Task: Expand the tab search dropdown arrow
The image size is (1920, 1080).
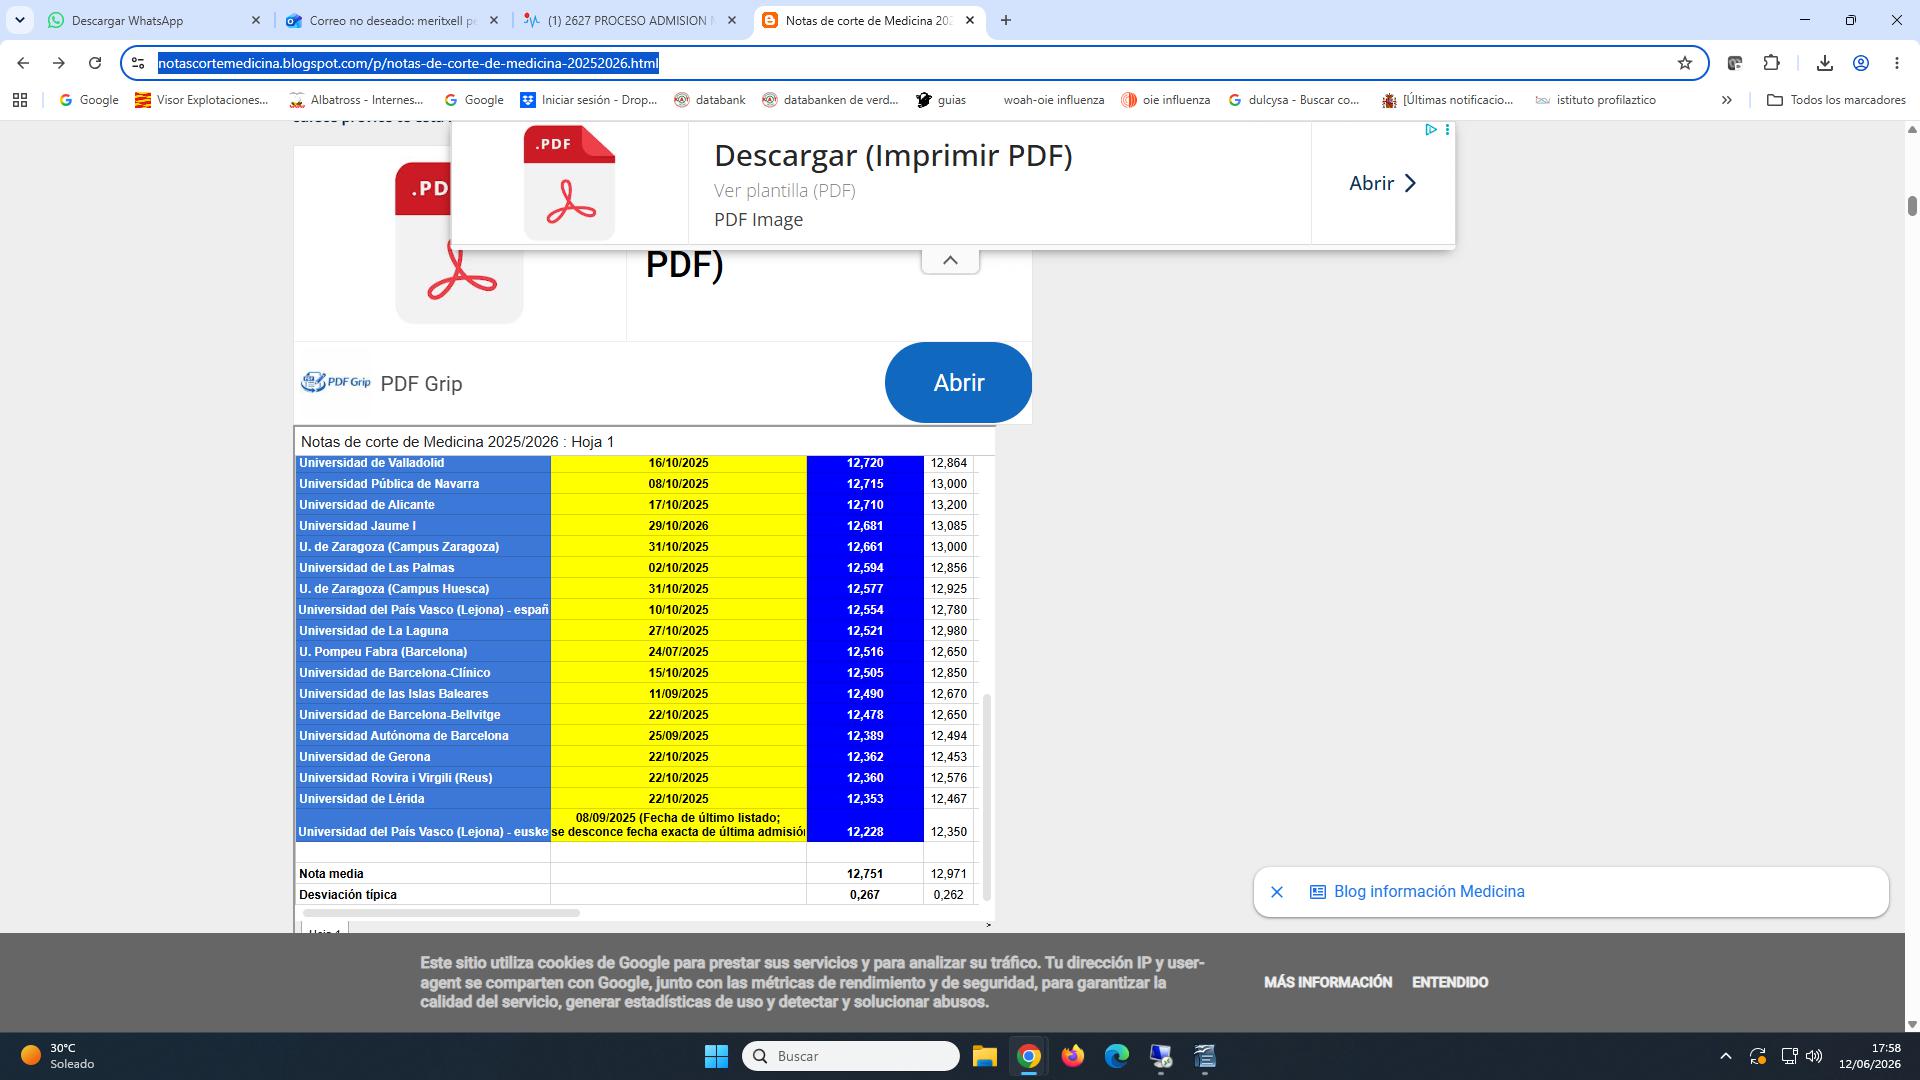Action: point(20,20)
